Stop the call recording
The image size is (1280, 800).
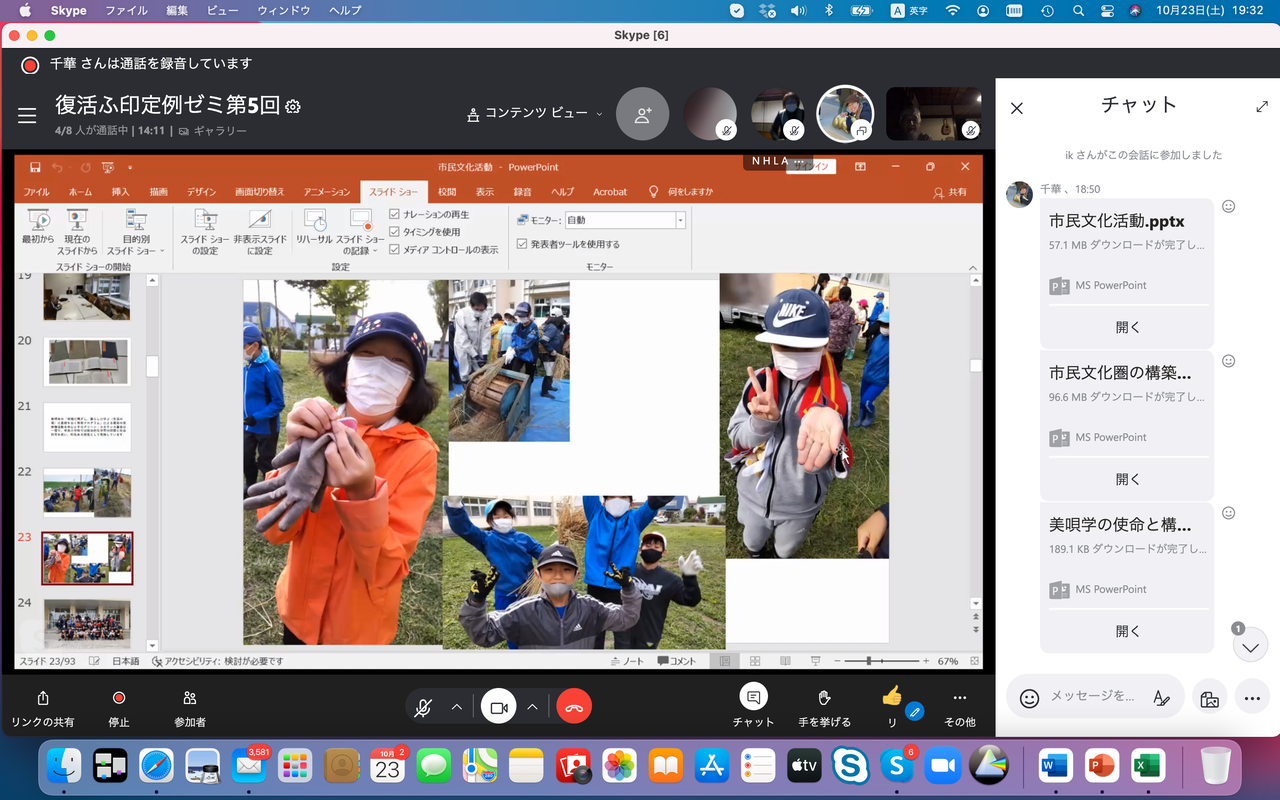point(119,698)
